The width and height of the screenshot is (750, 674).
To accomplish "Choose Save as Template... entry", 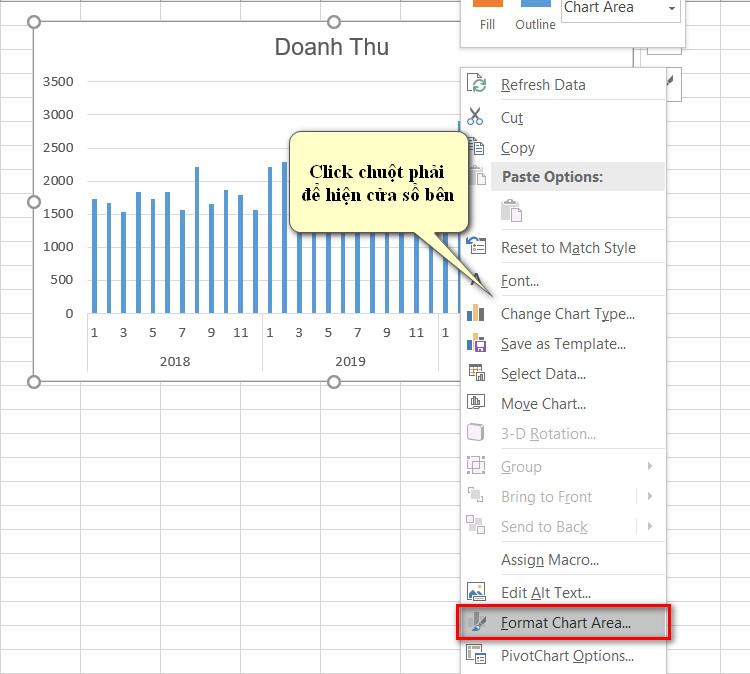I will point(563,344).
